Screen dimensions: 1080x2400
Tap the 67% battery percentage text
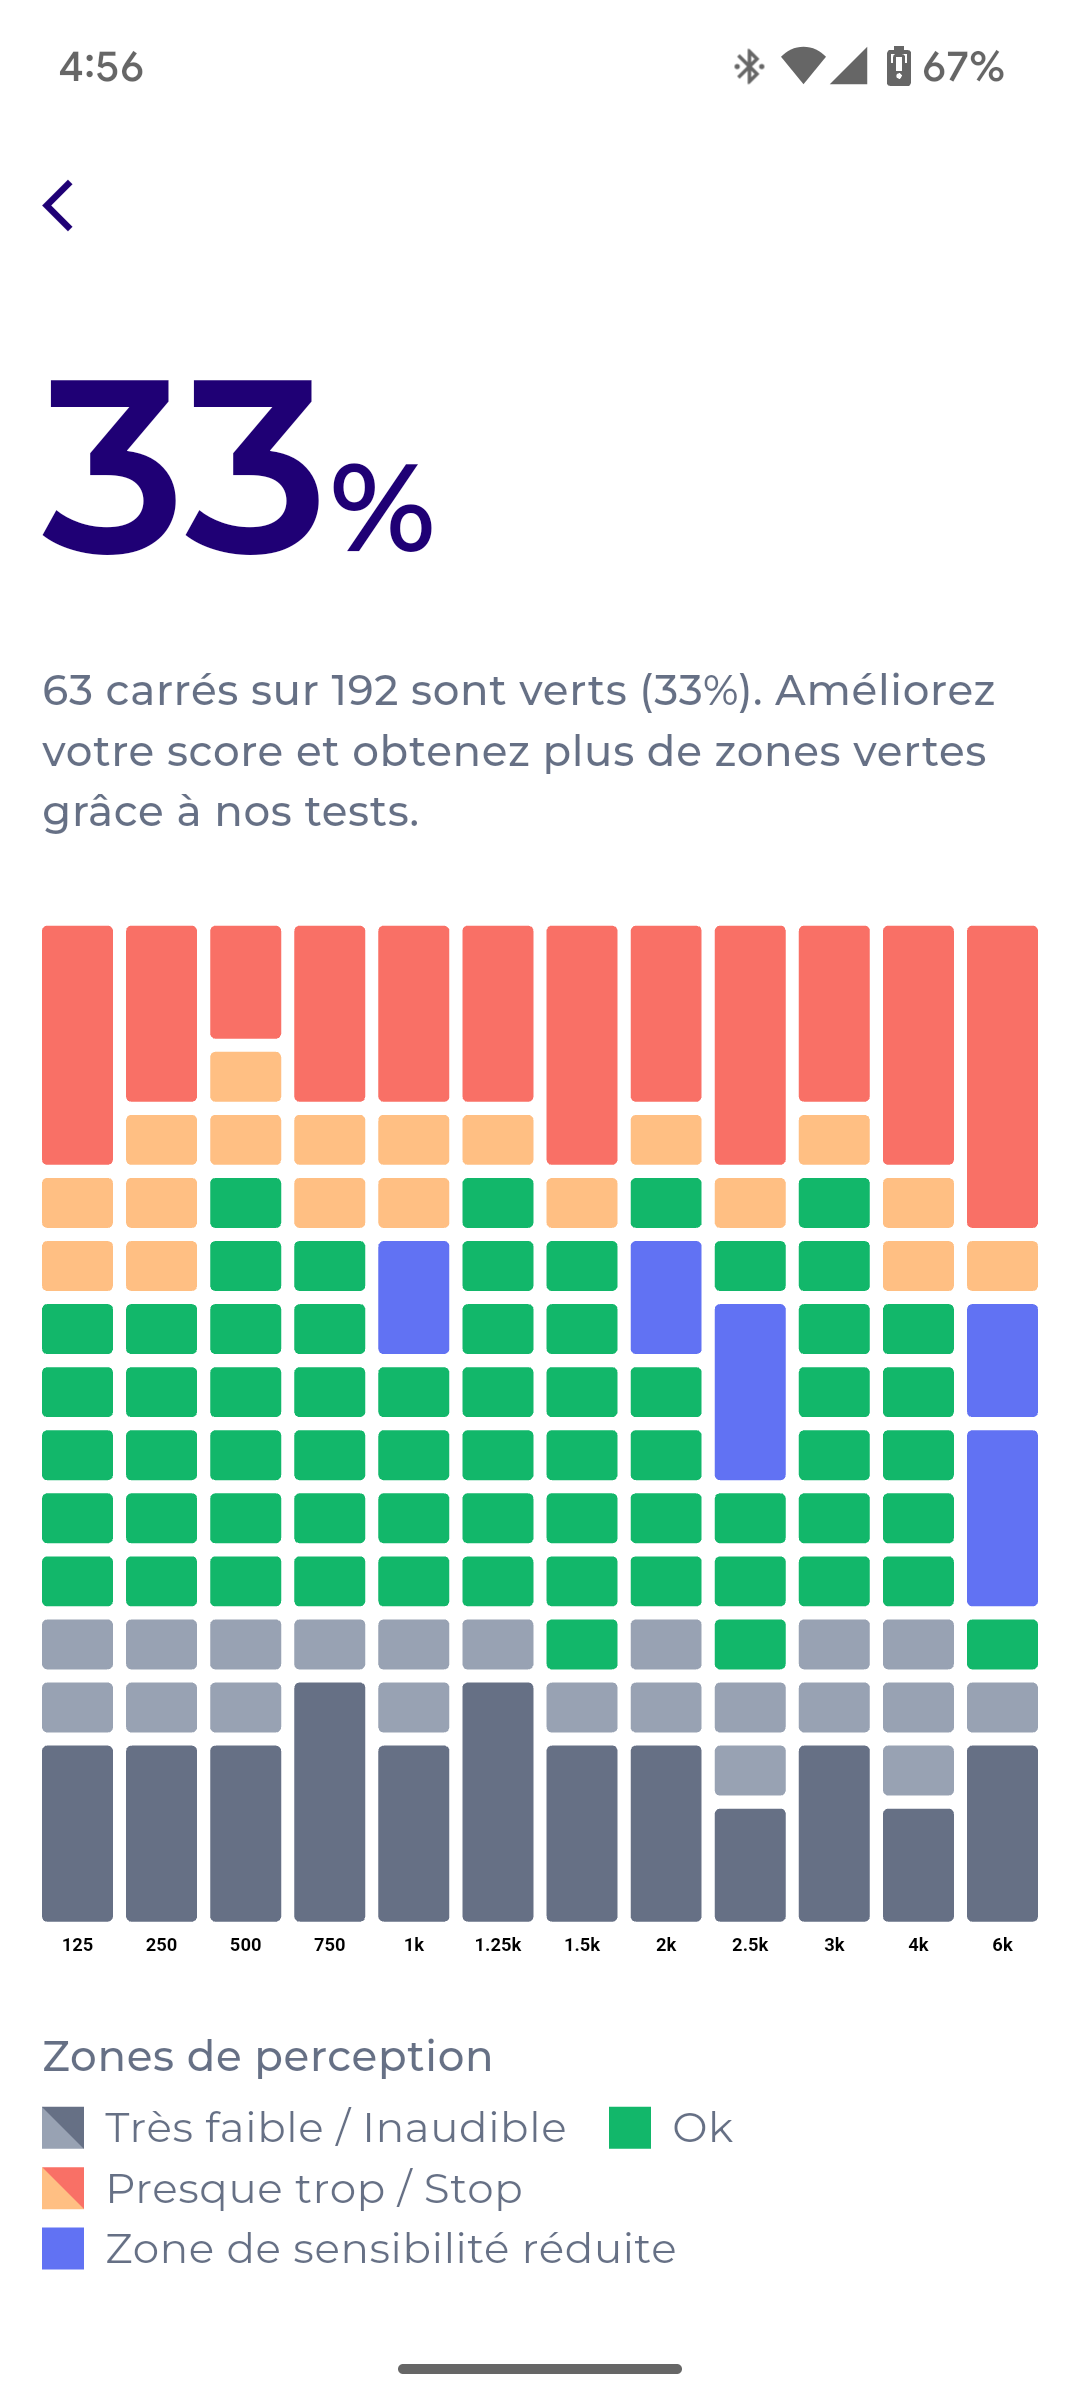[963, 66]
